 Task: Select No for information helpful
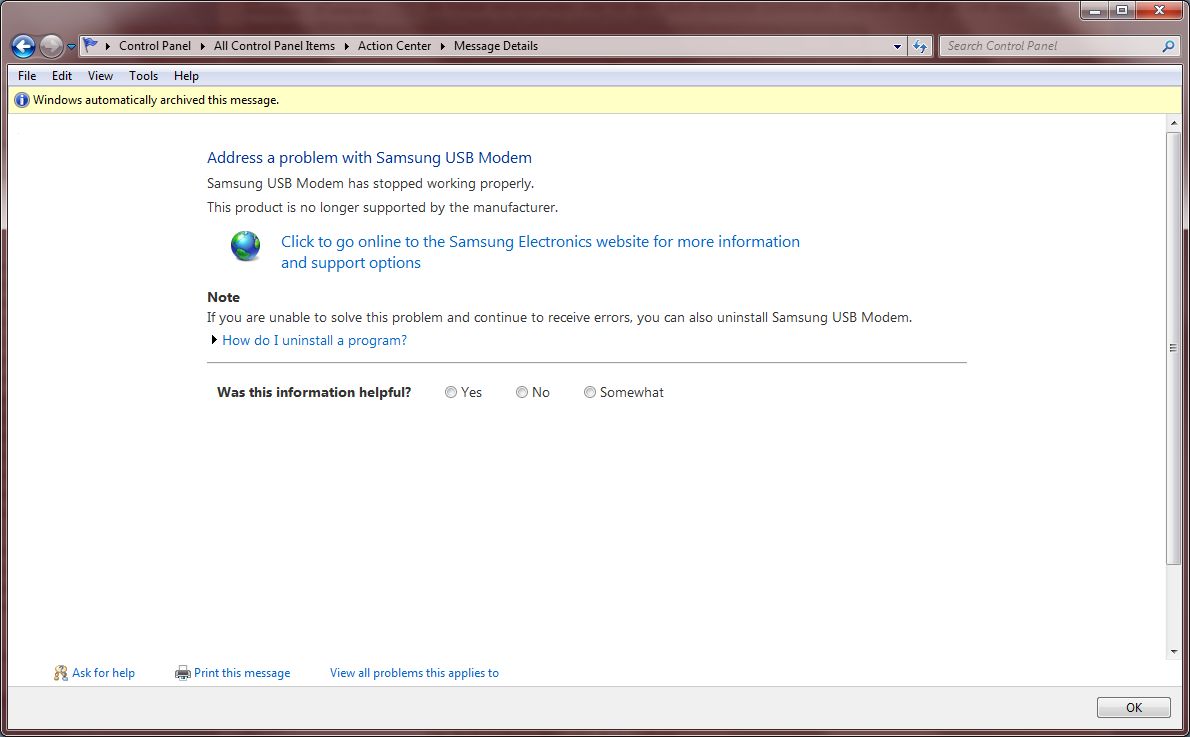[521, 392]
